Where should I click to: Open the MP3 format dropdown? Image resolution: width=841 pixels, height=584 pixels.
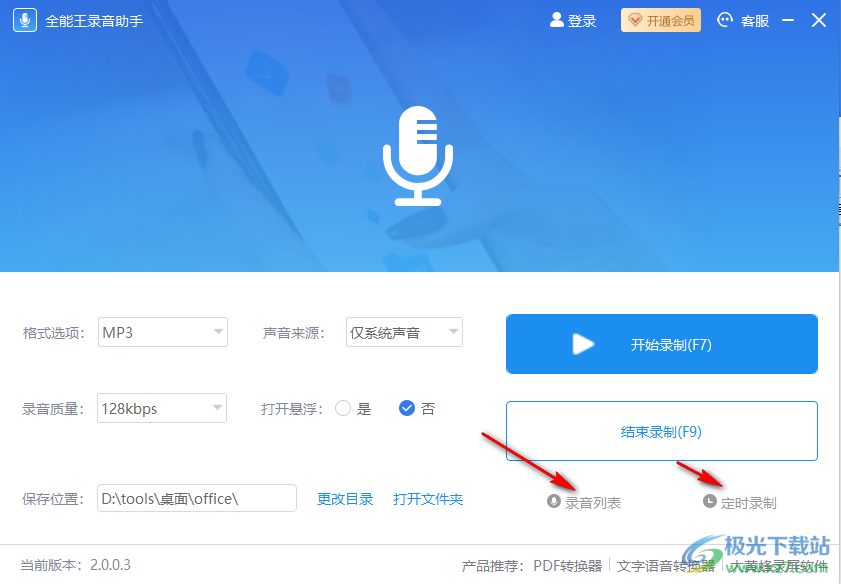tap(162, 332)
